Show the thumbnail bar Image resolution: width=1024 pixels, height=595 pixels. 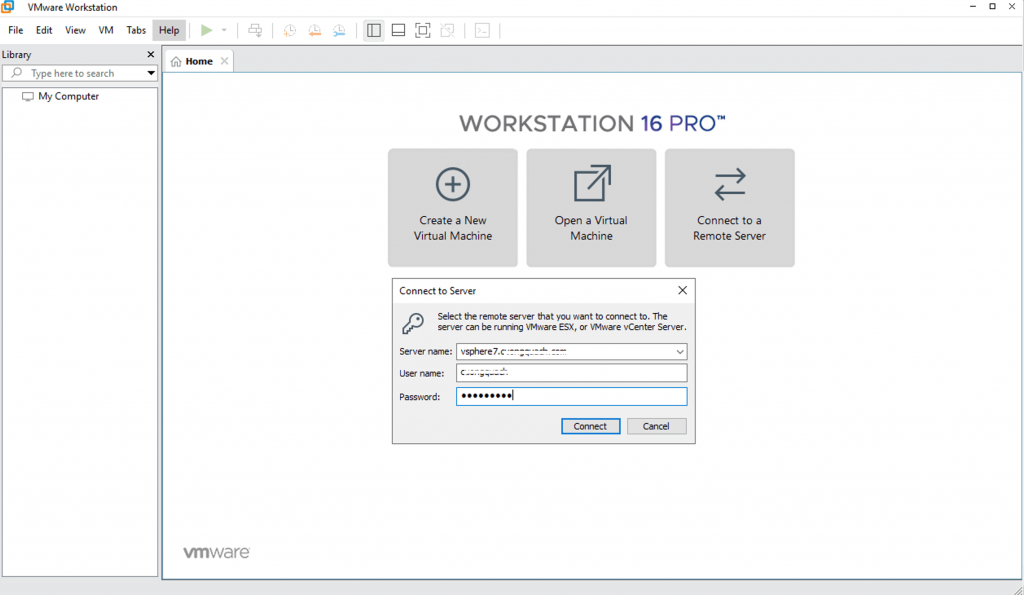pyautogui.click(x=397, y=30)
